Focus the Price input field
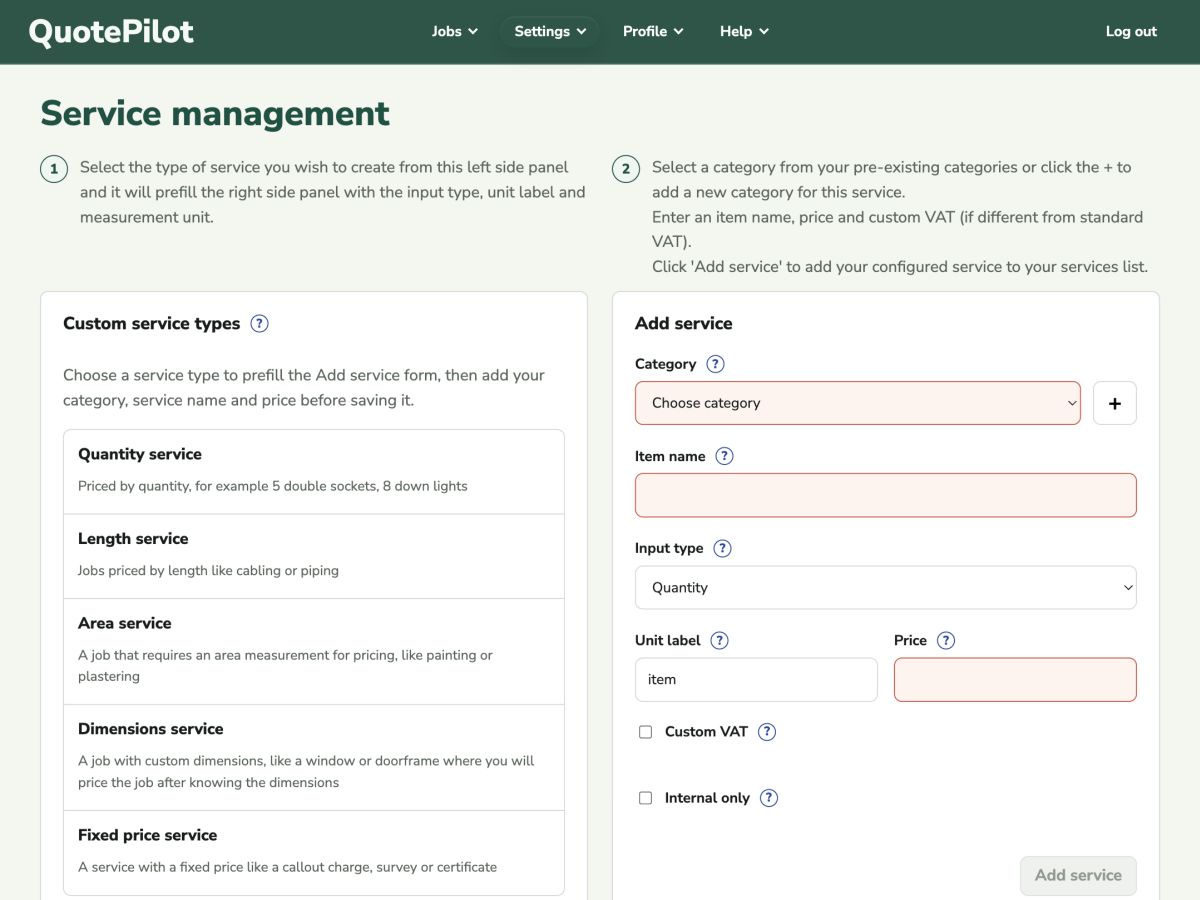Image resolution: width=1200 pixels, height=900 pixels. [x=1015, y=679]
